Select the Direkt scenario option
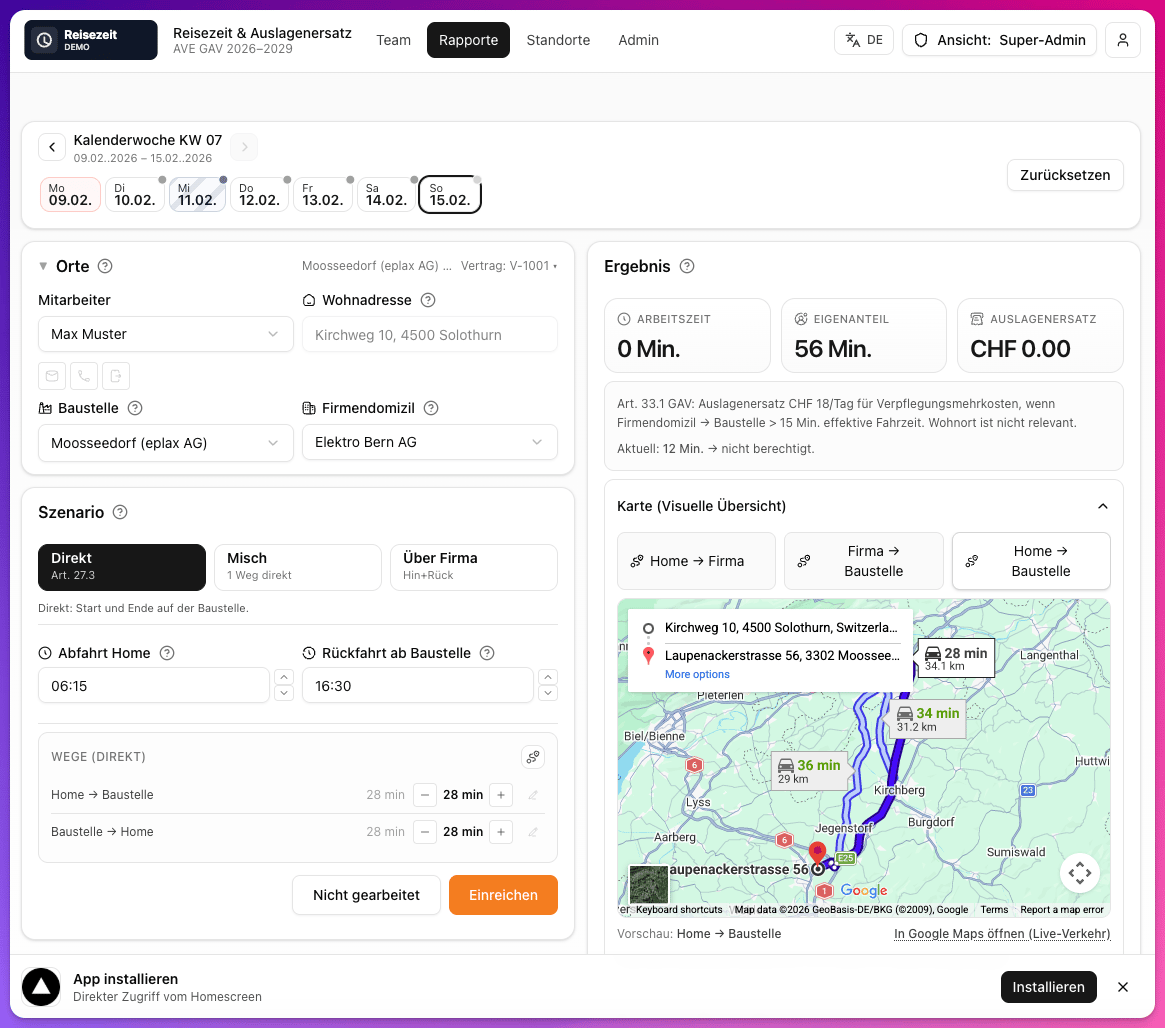 pos(122,567)
